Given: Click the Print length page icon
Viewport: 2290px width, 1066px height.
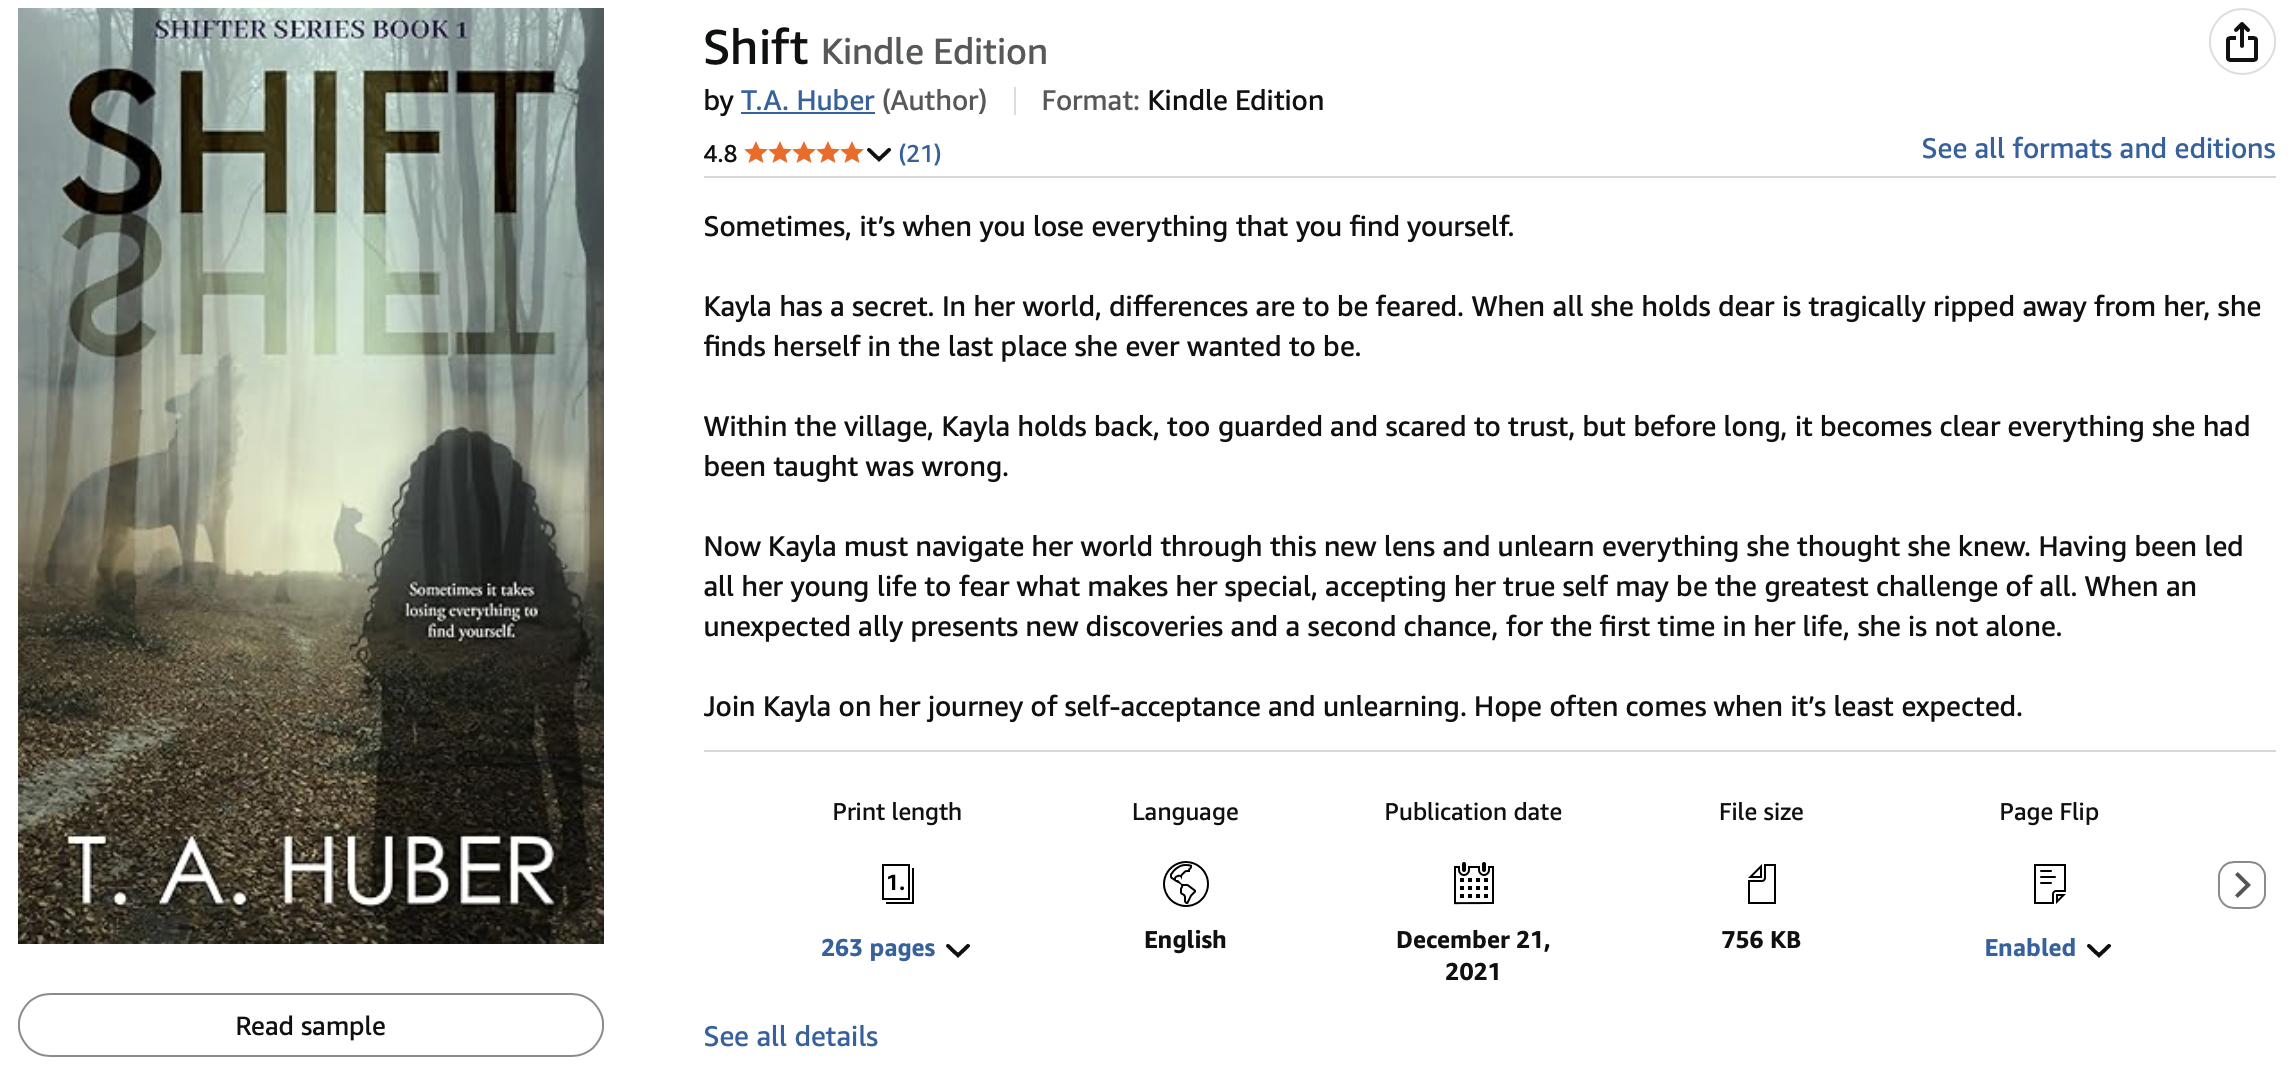Looking at the screenshot, I should pos(897,884).
